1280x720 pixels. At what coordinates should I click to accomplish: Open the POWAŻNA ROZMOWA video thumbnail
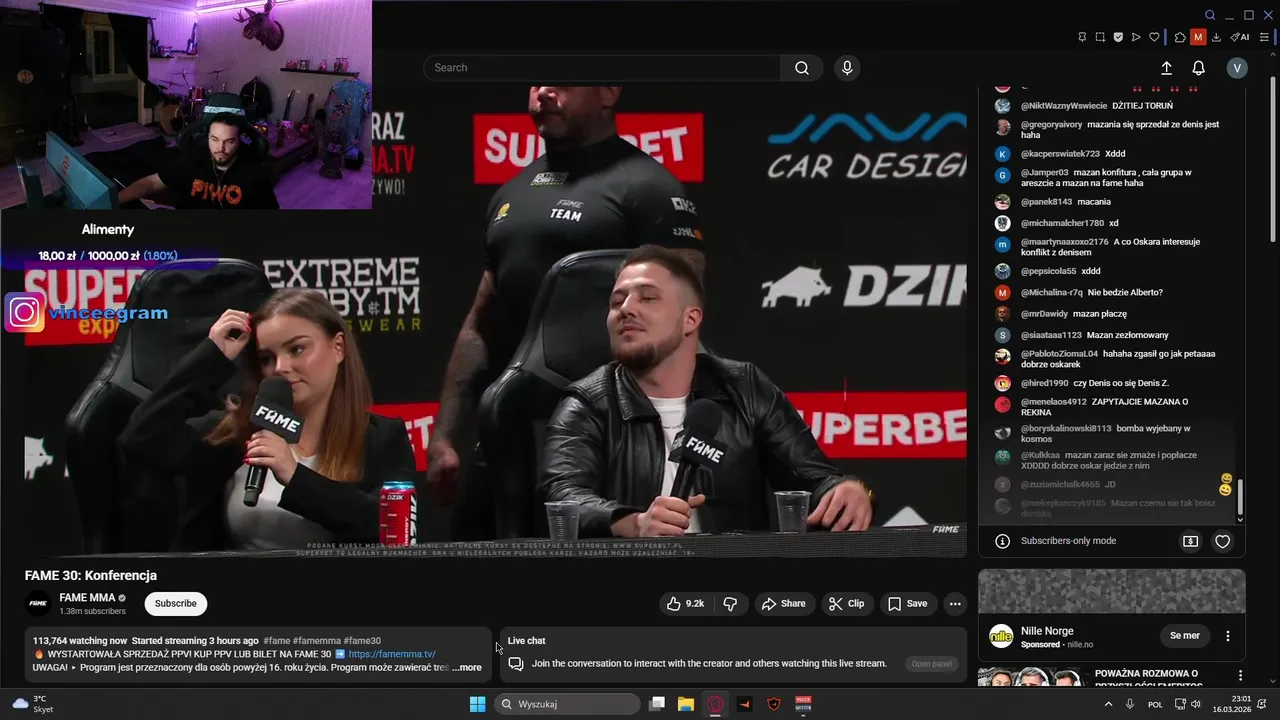(x=1032, y=678)
